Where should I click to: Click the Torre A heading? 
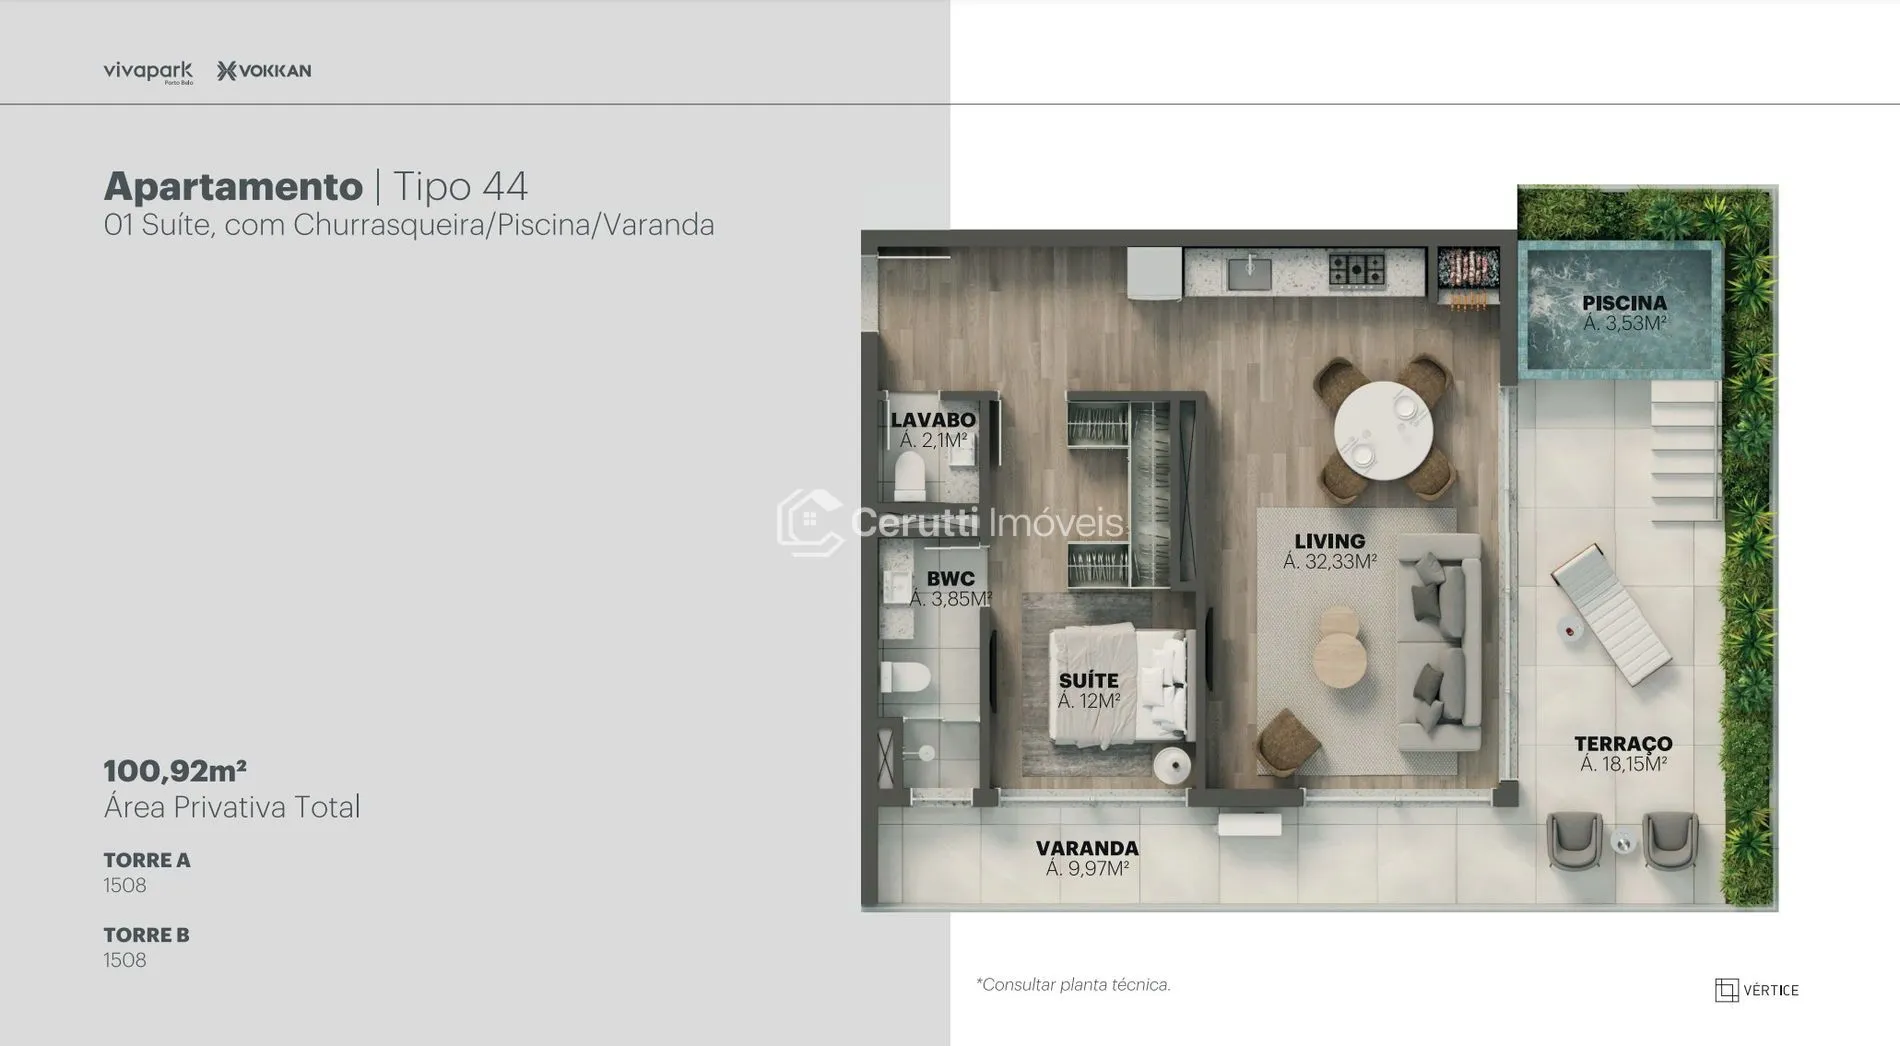[147, 860]
